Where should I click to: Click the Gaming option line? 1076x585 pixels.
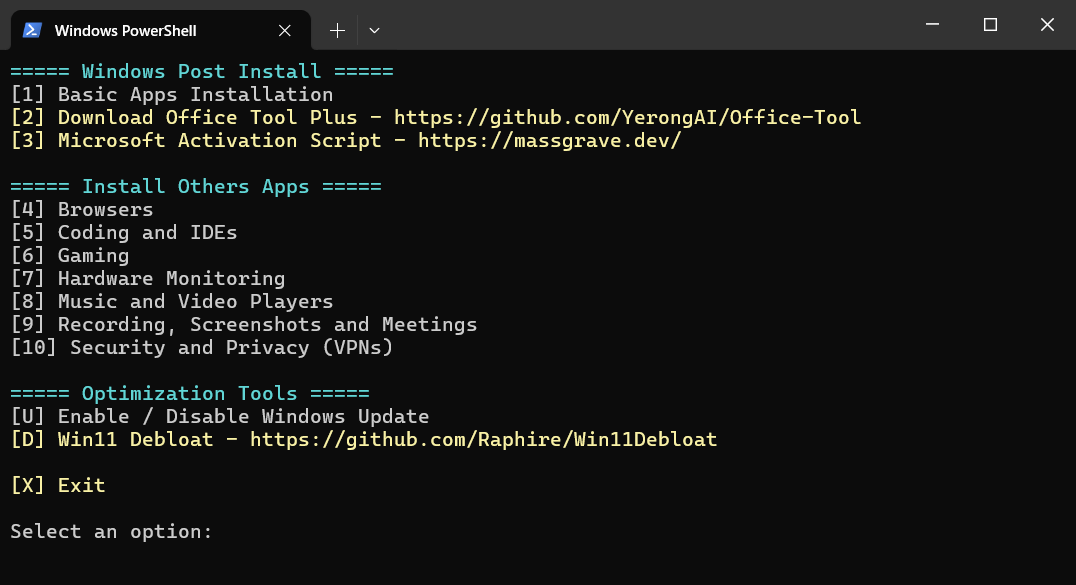tap(70, 255)
